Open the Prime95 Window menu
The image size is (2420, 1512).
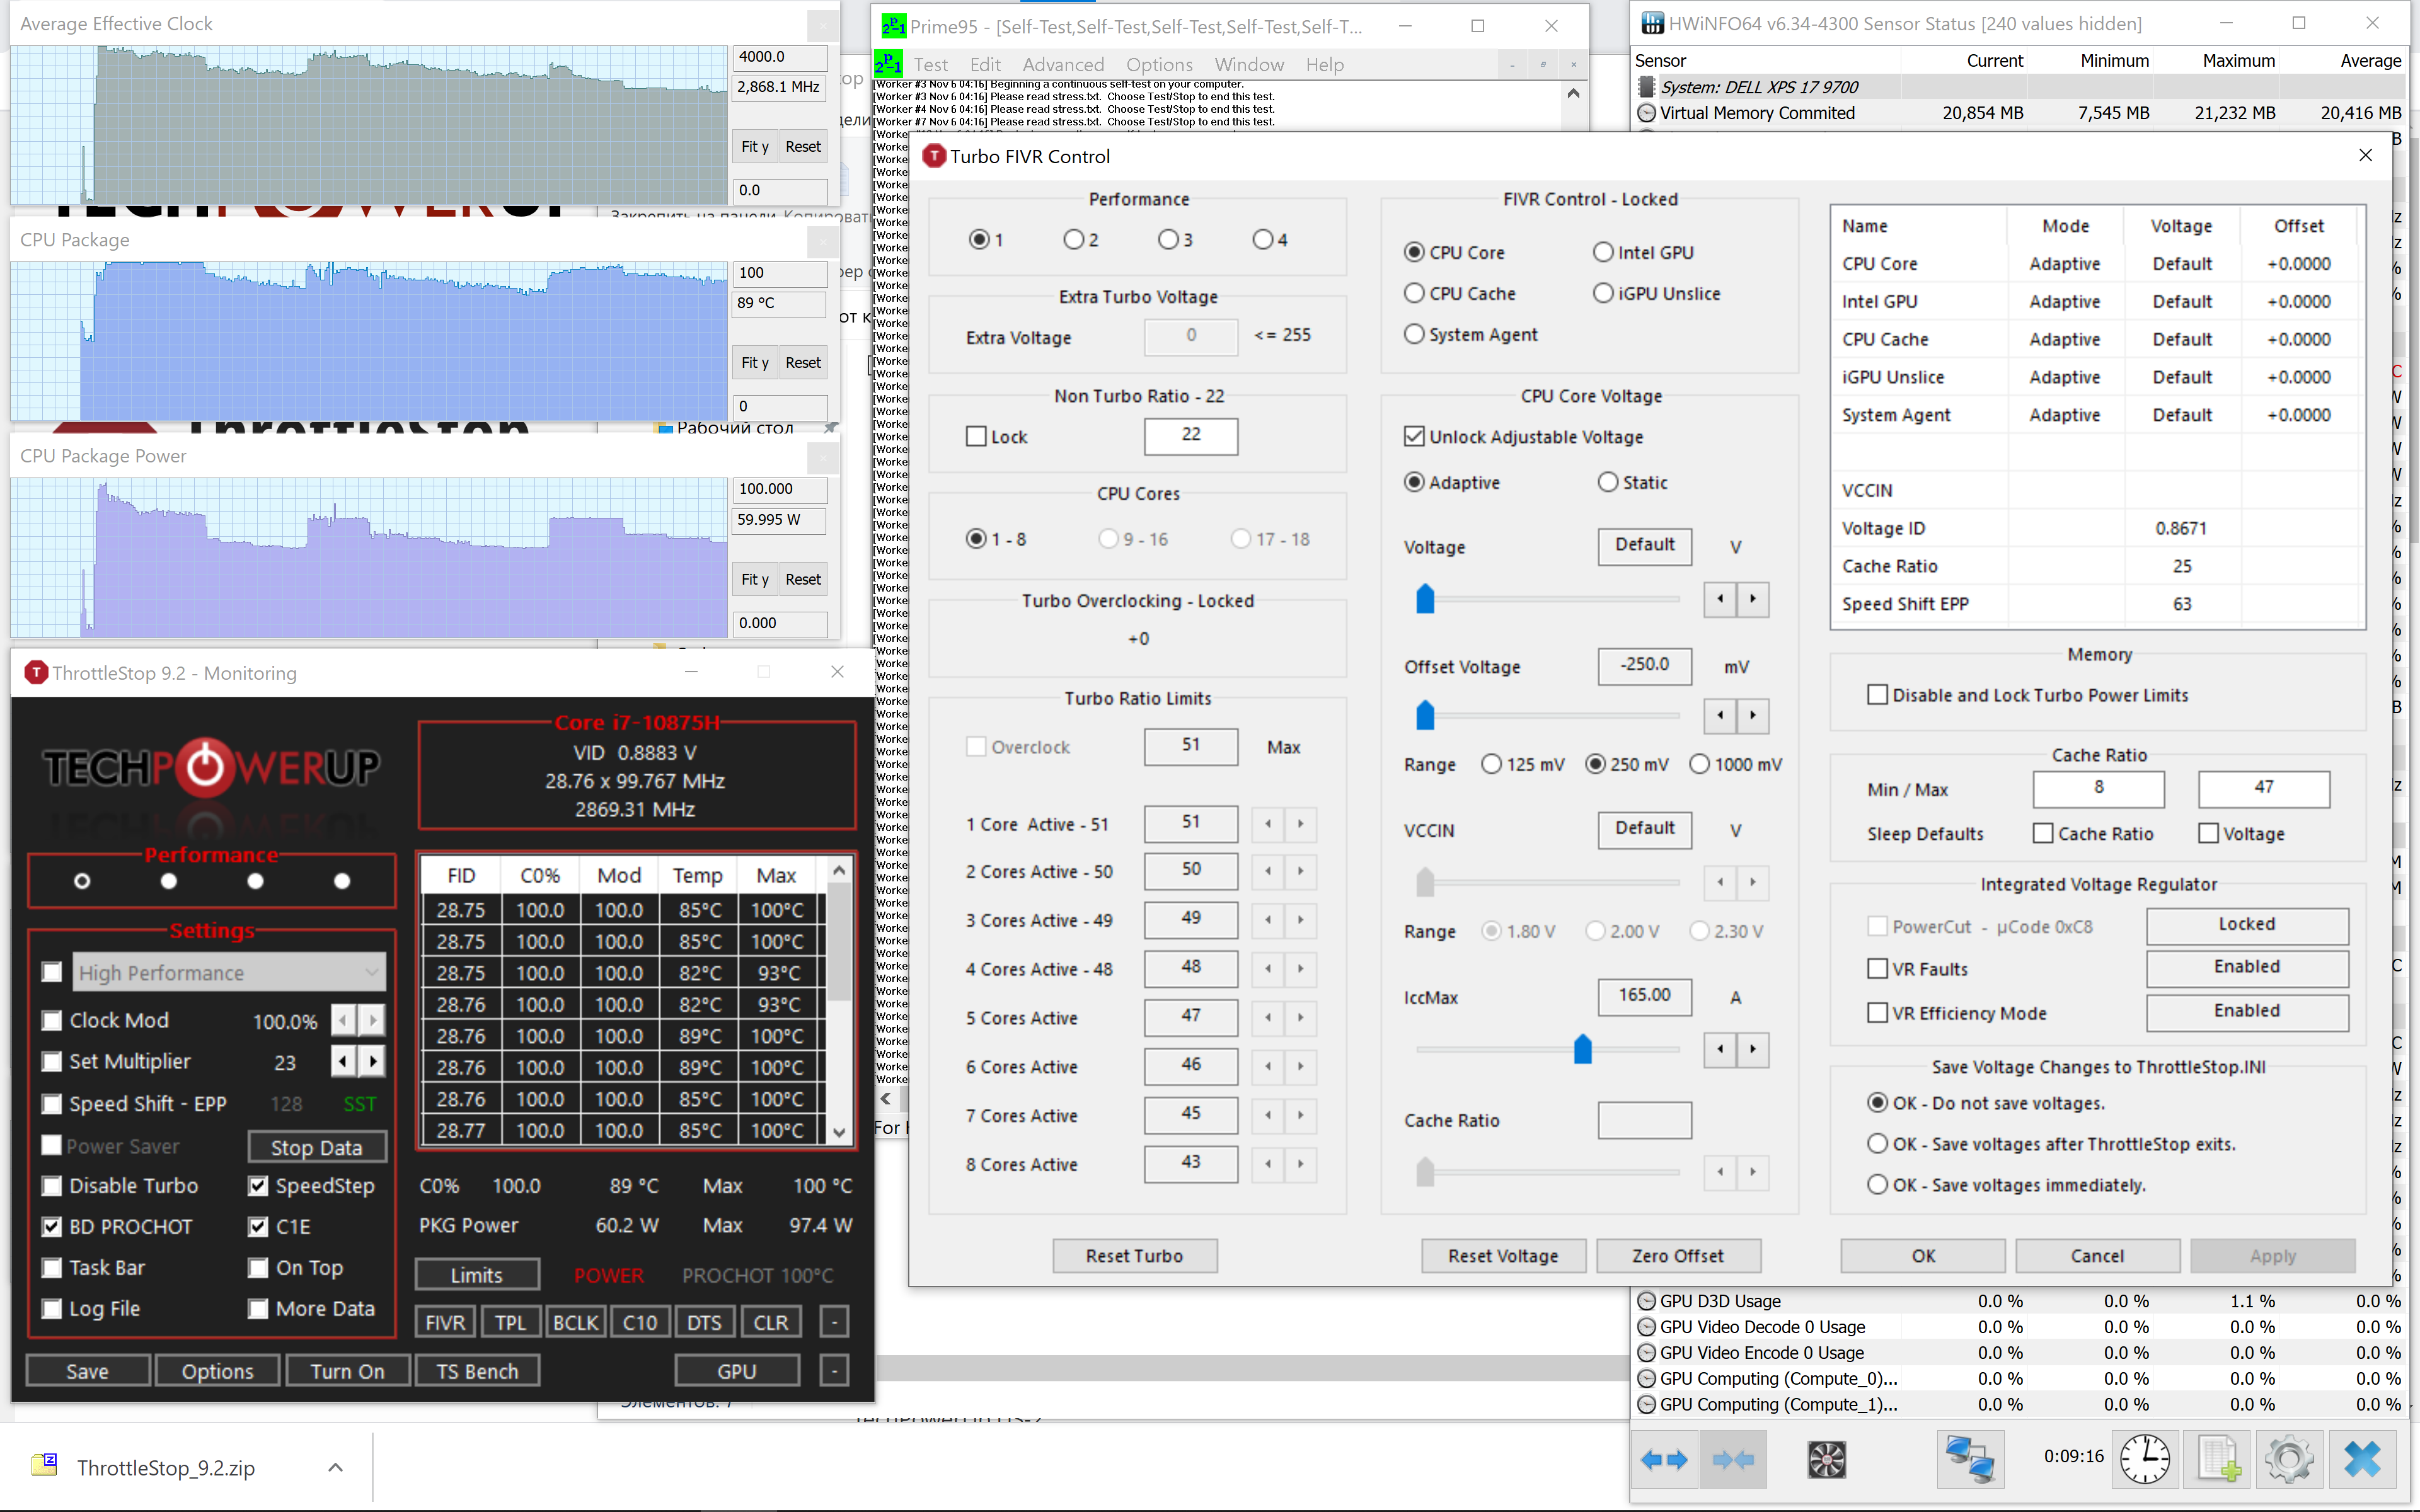1249,64
